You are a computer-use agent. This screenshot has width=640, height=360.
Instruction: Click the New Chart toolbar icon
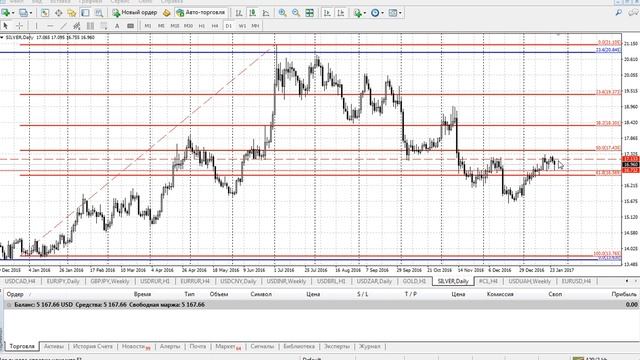click(5, 13)
